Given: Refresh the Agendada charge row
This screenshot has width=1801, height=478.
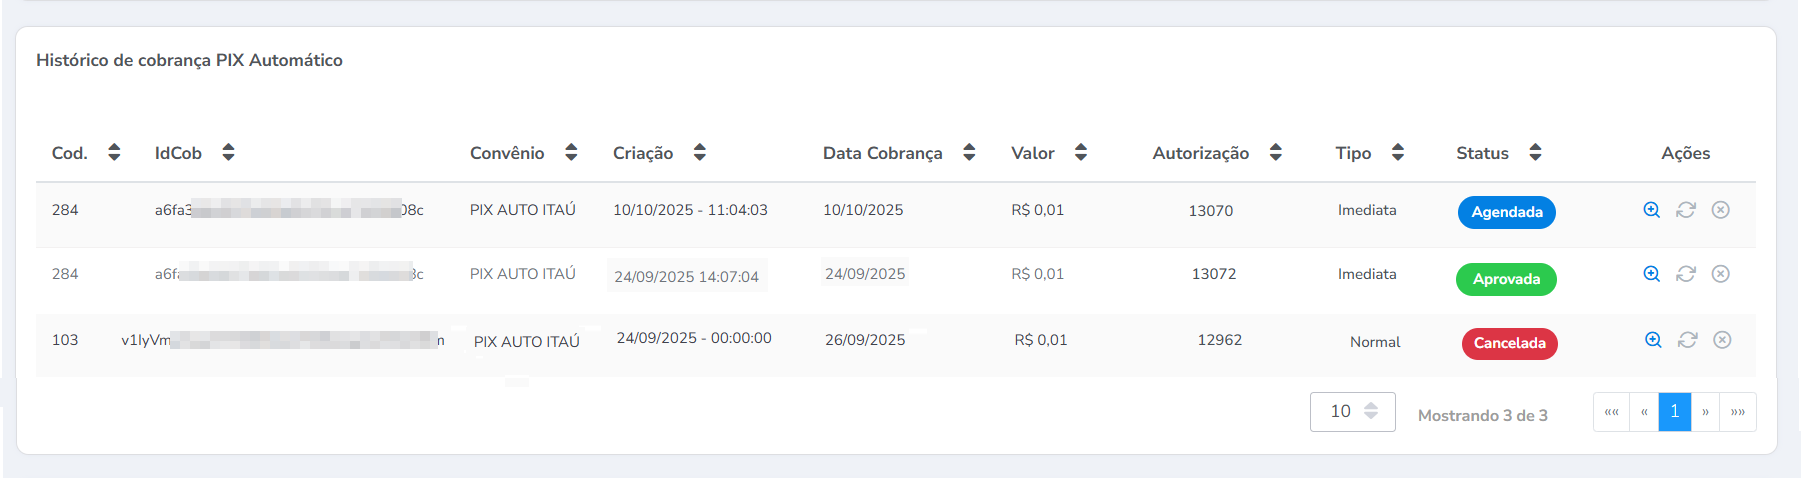Looking at the screenshot, I should click(1686, 210).
